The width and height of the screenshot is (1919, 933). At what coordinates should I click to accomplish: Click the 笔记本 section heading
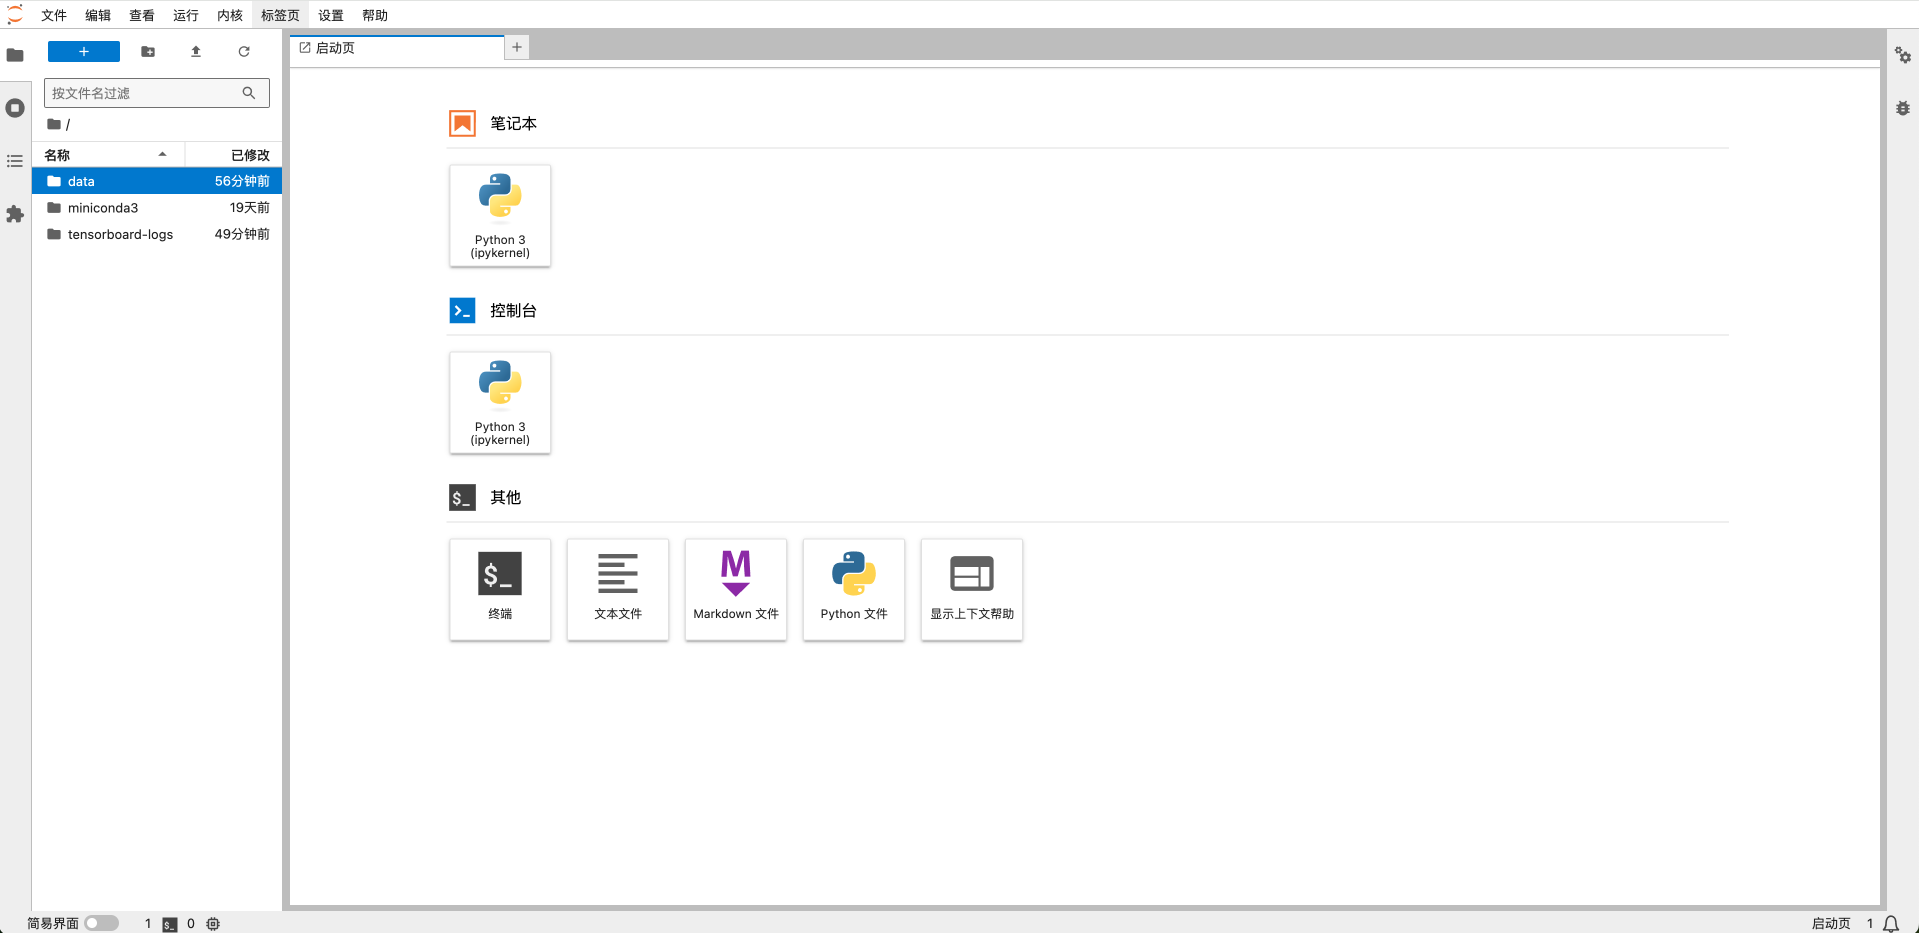coord(513,124)
